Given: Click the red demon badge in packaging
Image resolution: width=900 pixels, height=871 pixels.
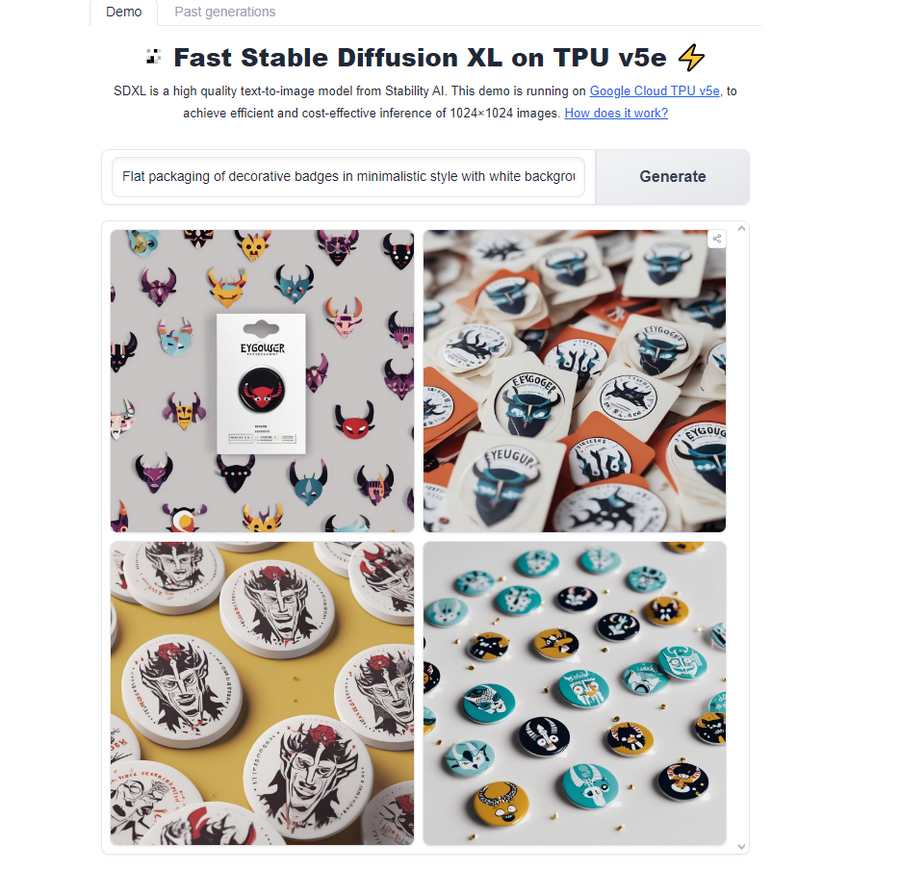Looking at the screenshot, I should click(x=261, y=390).
